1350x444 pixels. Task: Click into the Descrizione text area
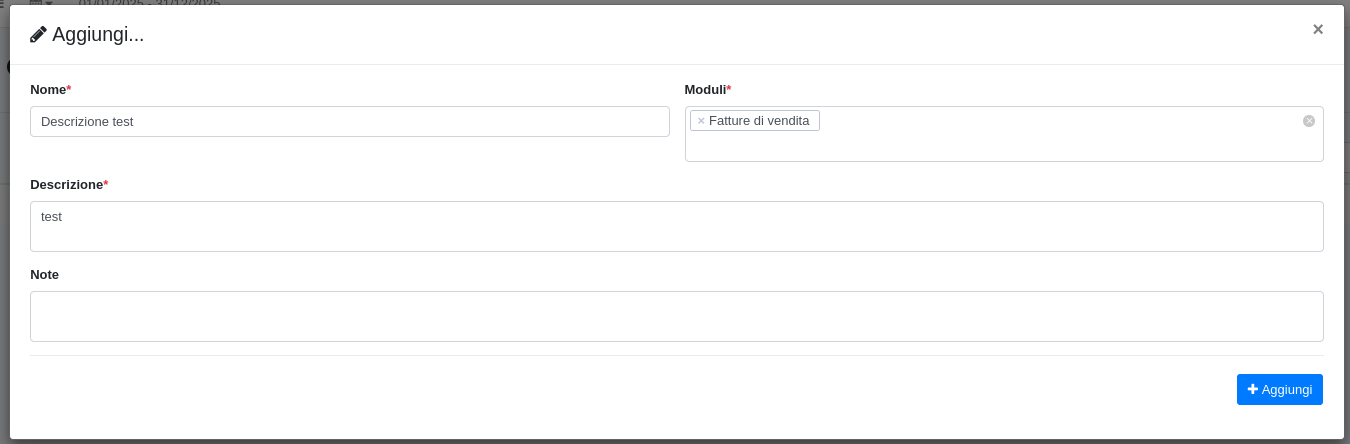pos(676,227)
